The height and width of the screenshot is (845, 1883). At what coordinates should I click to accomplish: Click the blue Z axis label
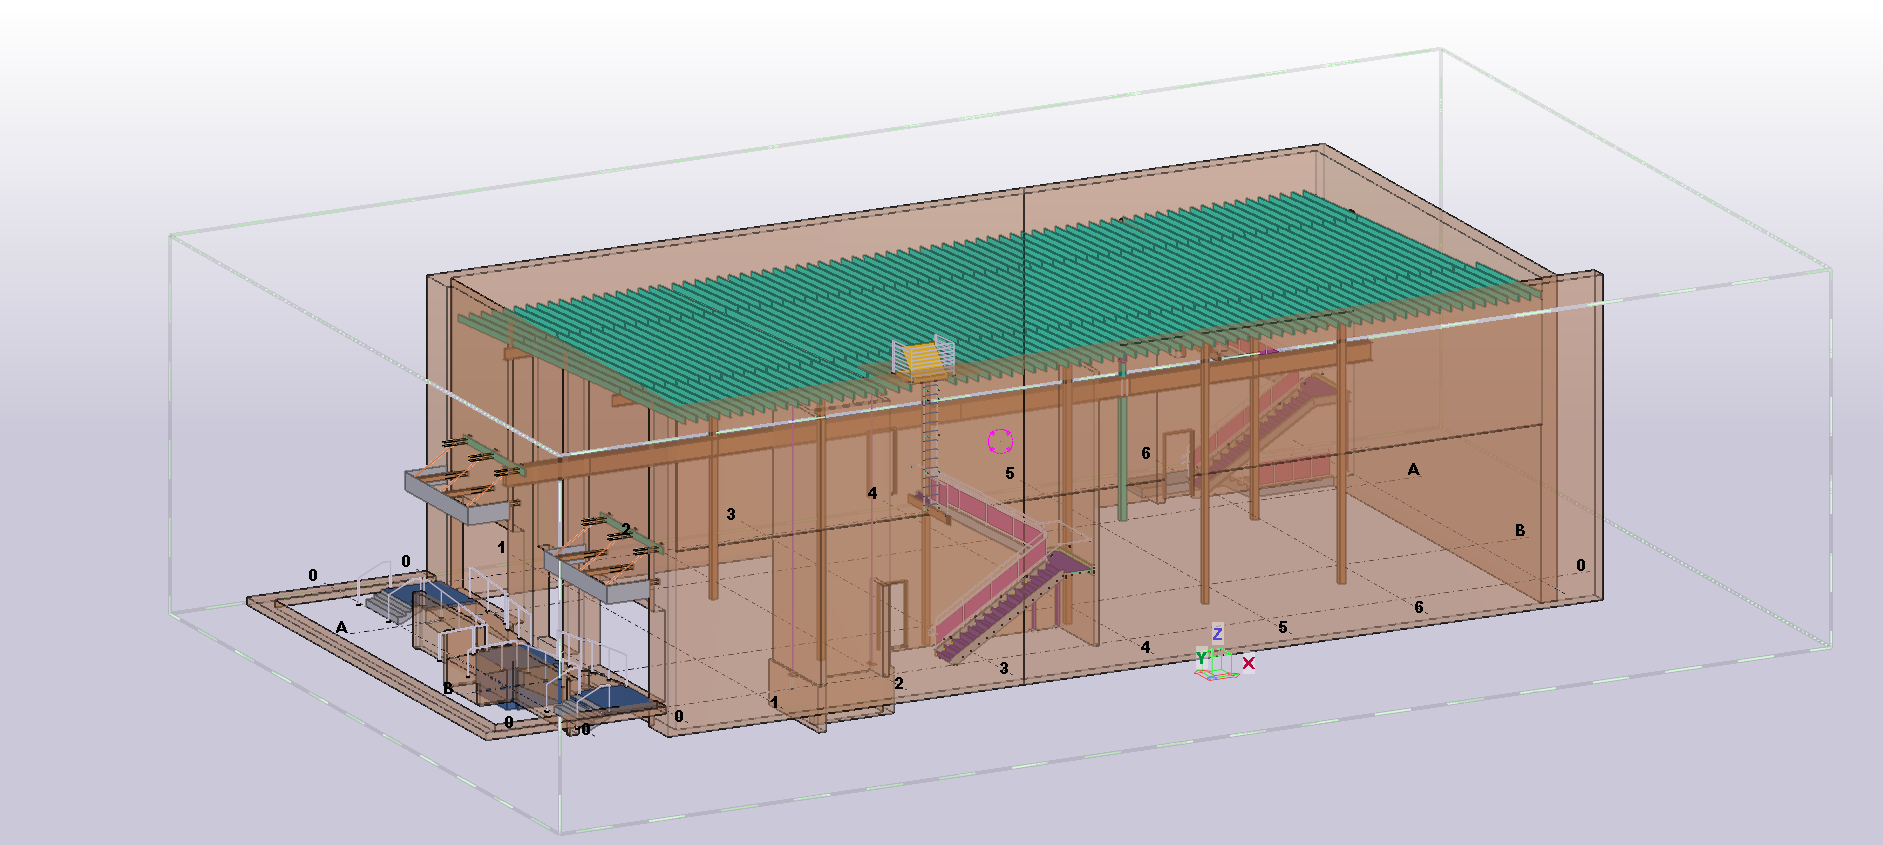[x=1217, y=634]
